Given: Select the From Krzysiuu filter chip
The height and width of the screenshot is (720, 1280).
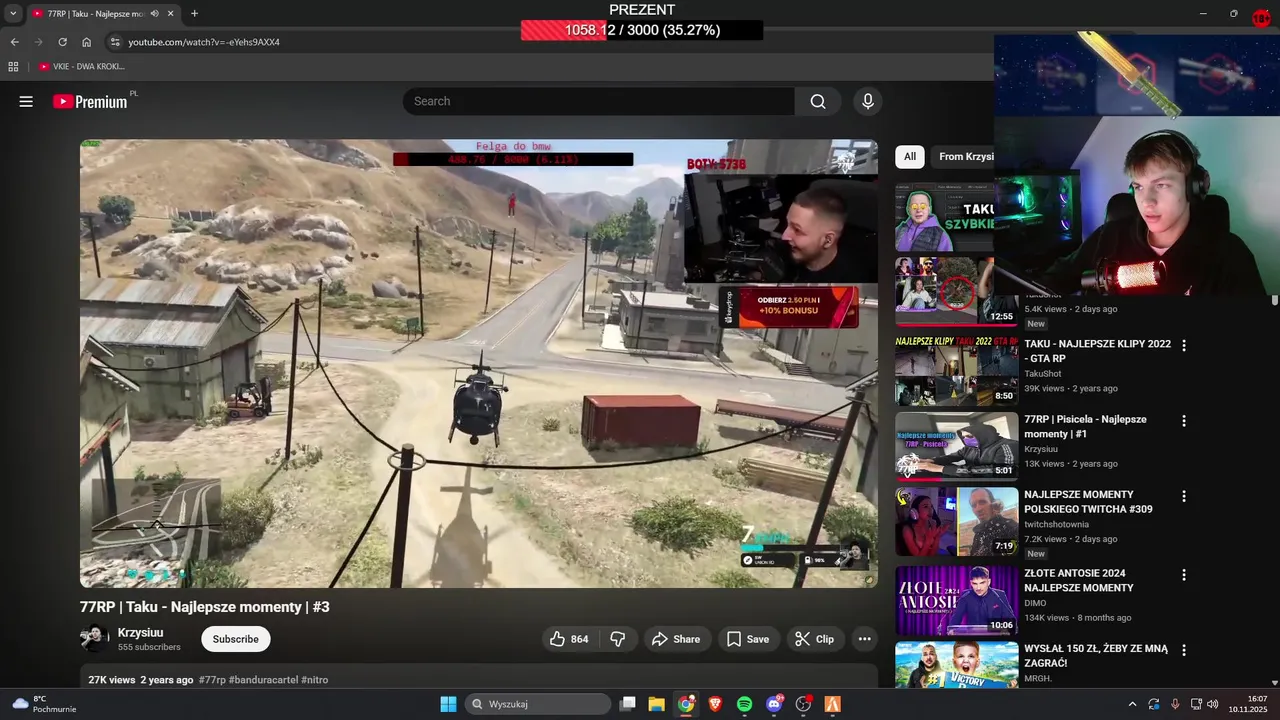Looking at the screenshot, I should [965, 156].
